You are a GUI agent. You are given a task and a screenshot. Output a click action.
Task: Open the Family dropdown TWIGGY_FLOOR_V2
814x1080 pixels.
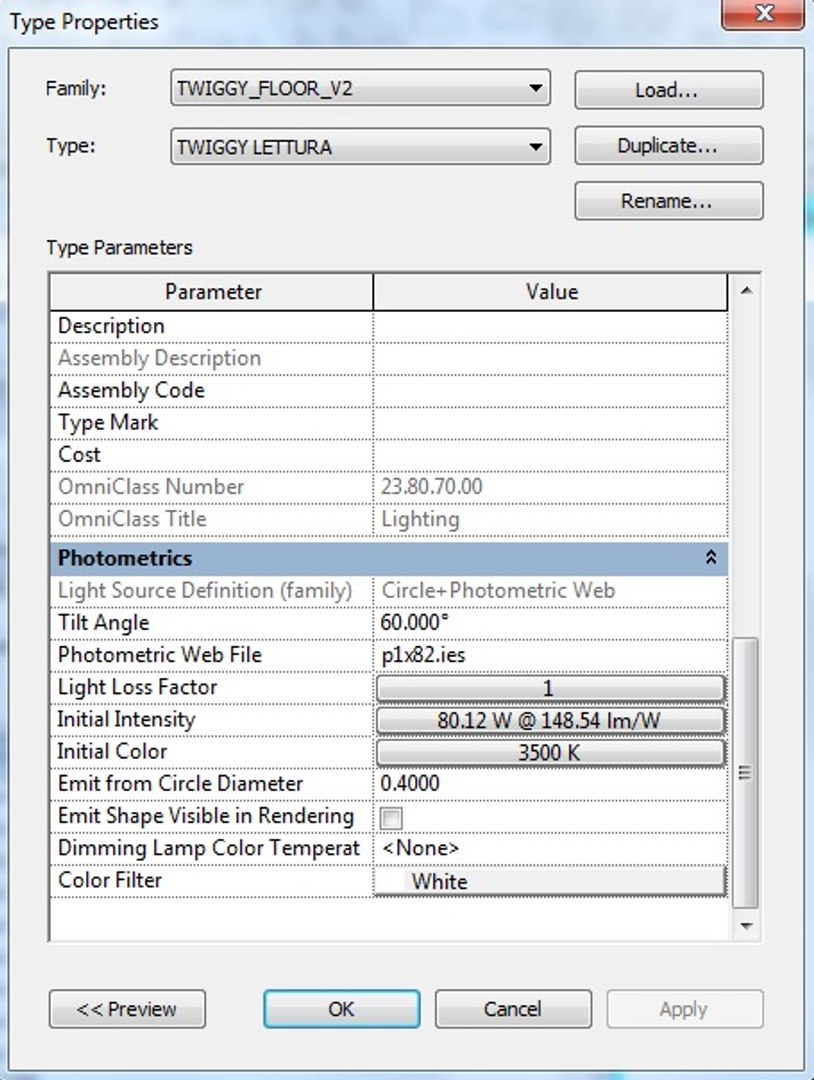[360, 87]
